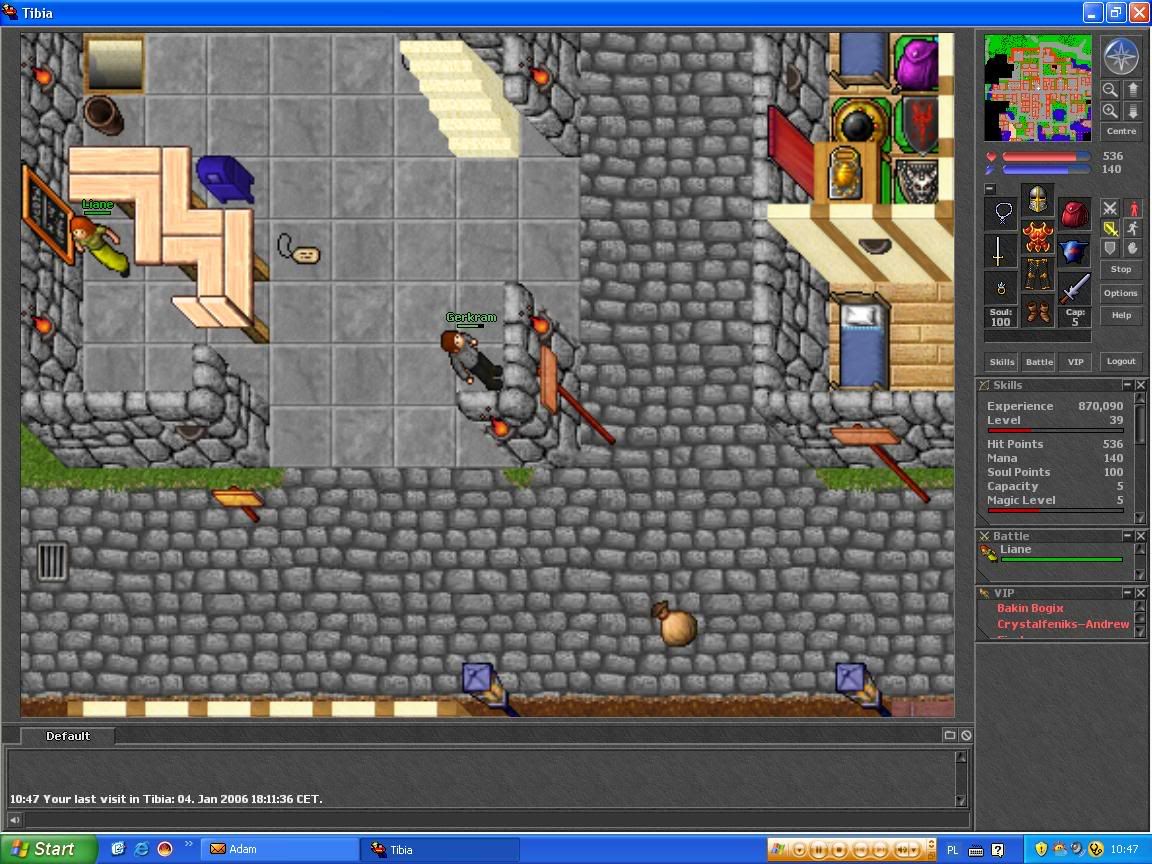Click the PL language indicator
This screenshot has height=864, width=1152.
pyautogui.click(x=953, y=850)
